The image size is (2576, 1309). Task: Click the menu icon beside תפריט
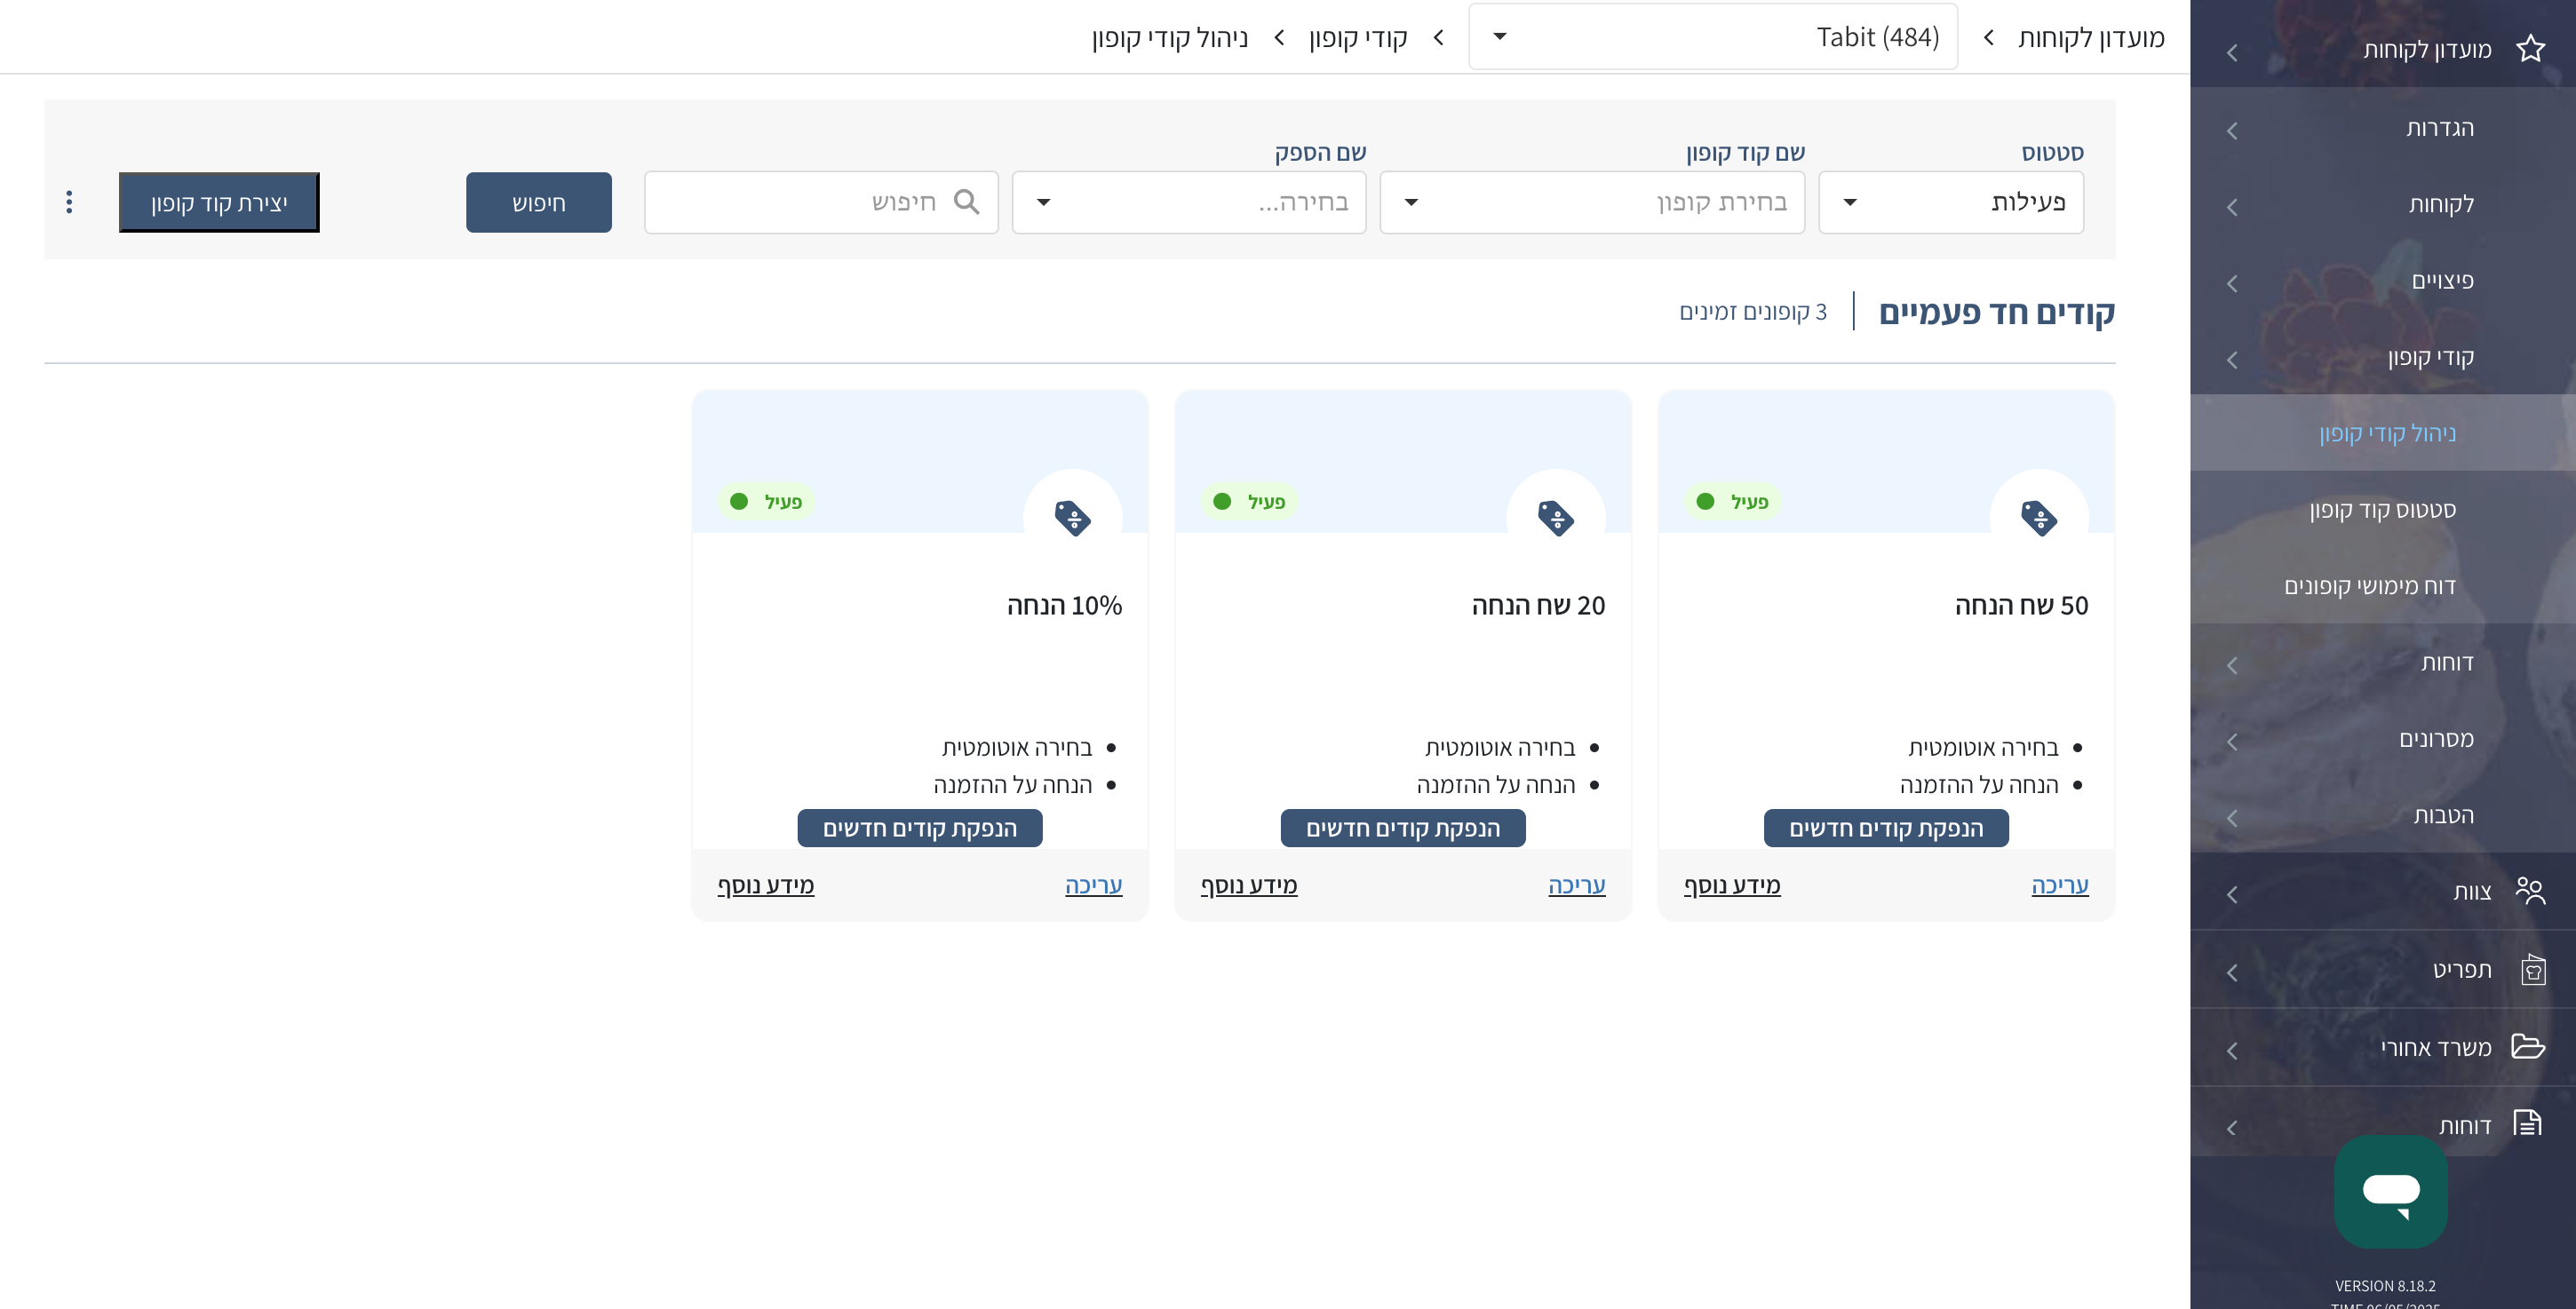[x=2532, y=969]
